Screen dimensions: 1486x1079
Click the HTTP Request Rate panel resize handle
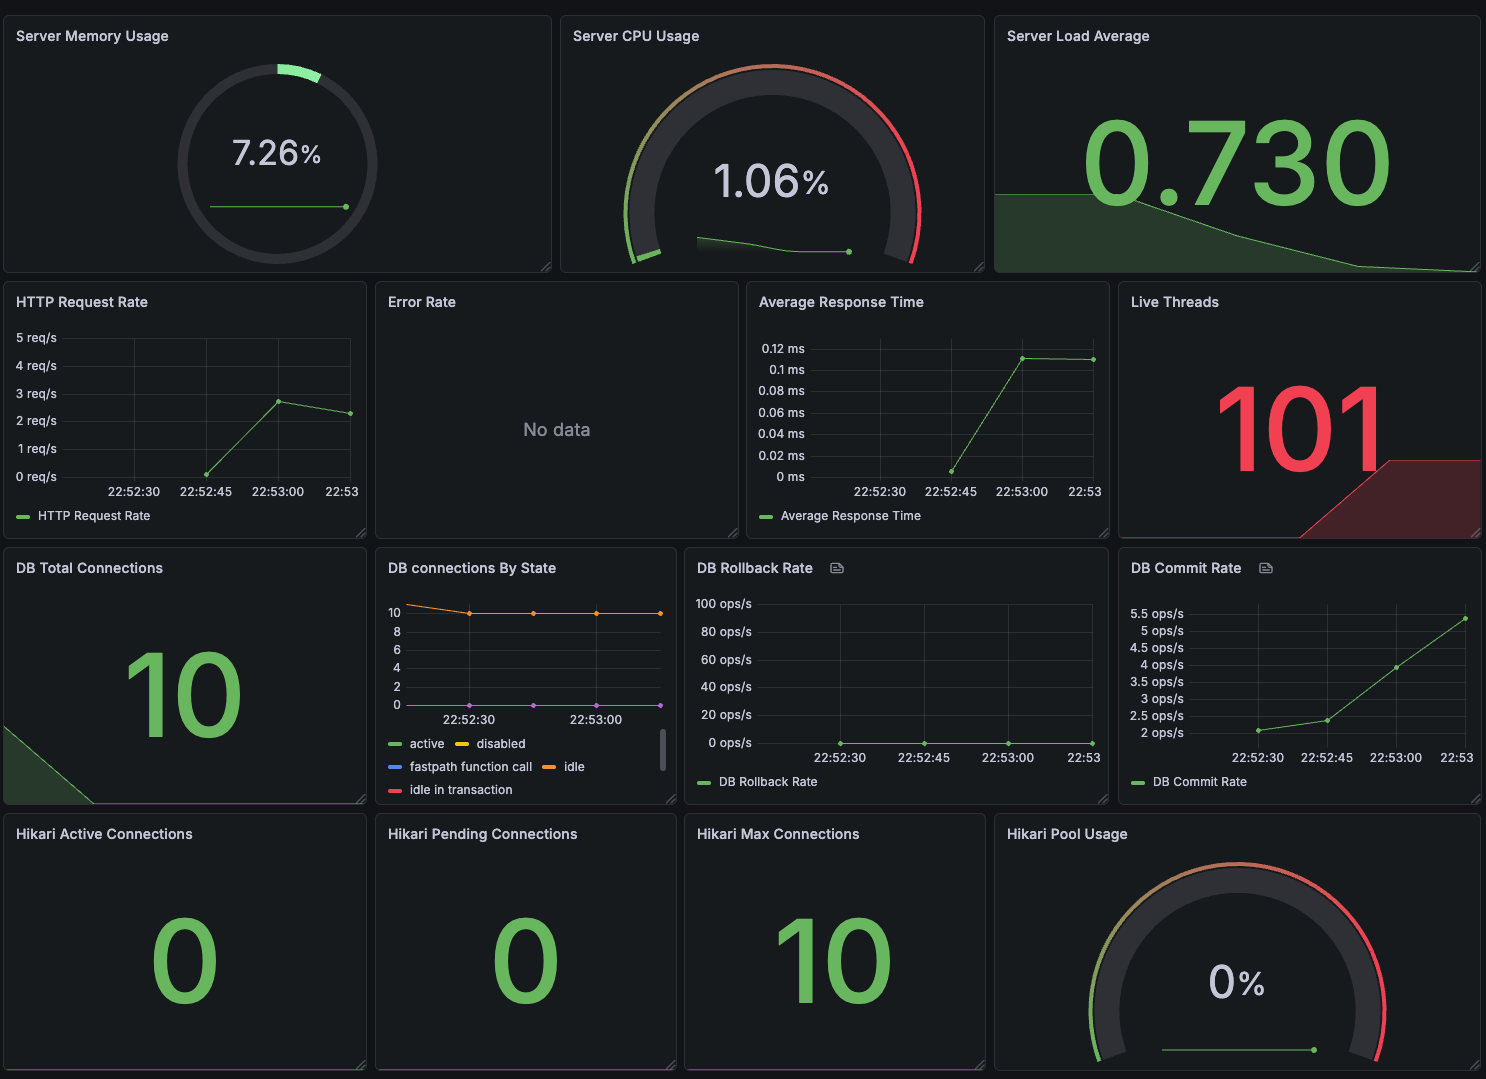coord(361,533)
